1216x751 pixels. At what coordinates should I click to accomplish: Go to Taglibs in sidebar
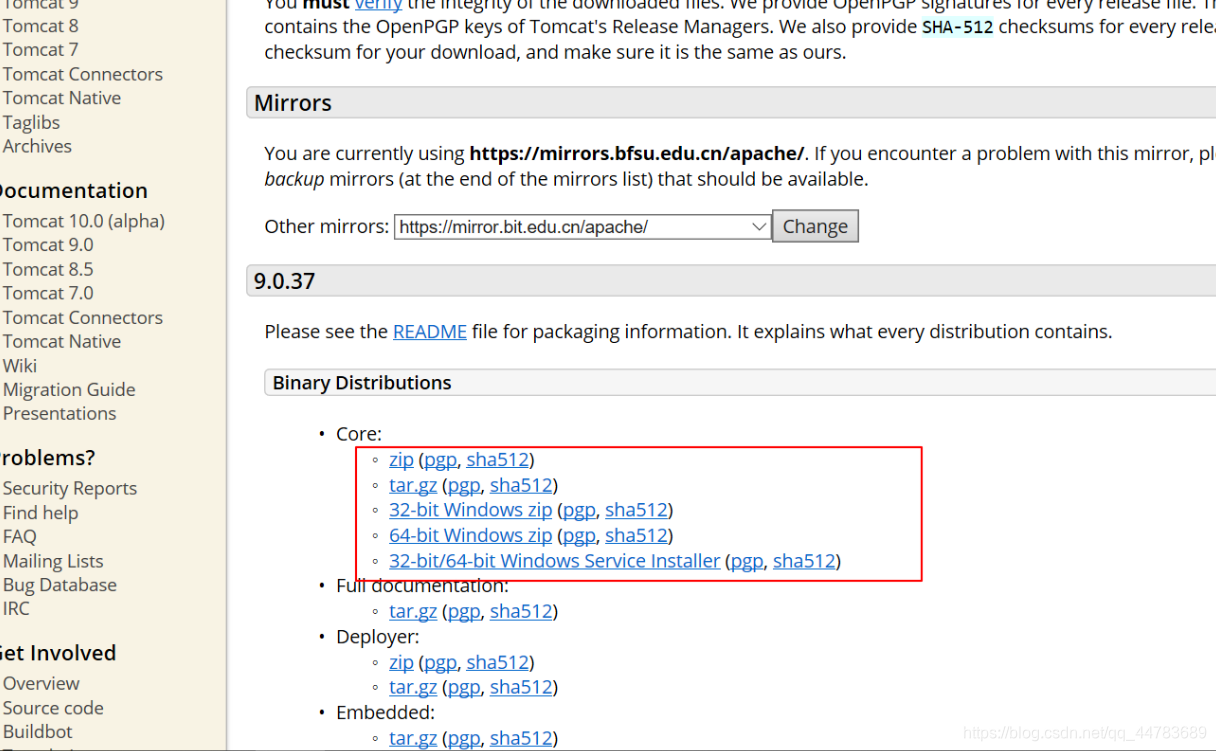point(31,122)
